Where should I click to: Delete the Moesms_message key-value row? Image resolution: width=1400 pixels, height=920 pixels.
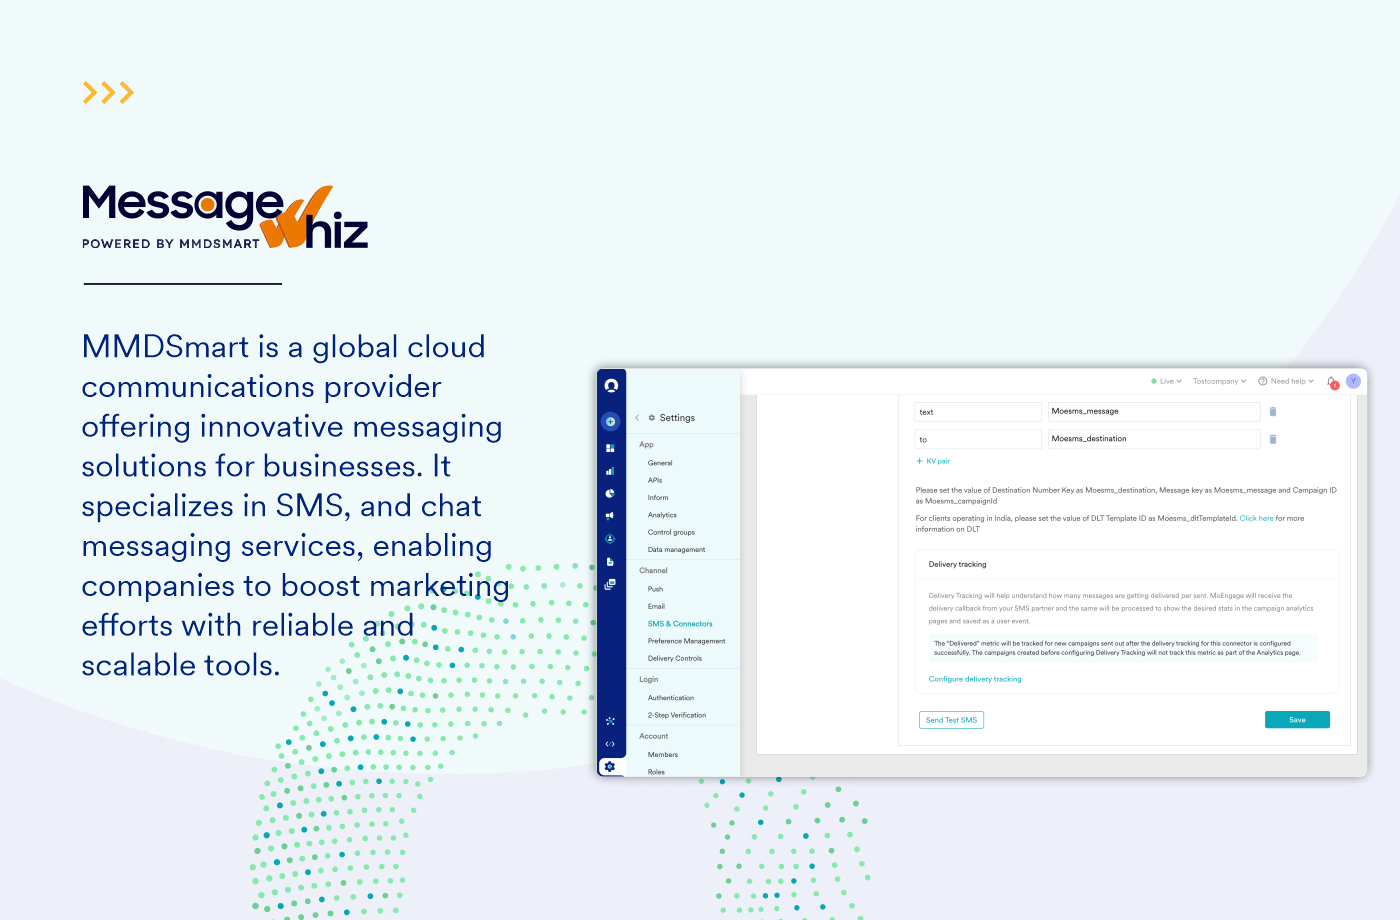(1273, 412)
